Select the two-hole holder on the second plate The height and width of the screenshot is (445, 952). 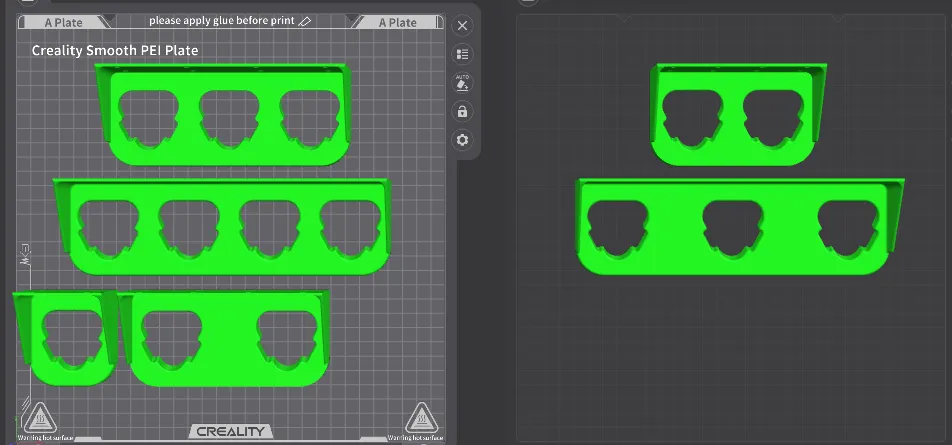point(738,115)
